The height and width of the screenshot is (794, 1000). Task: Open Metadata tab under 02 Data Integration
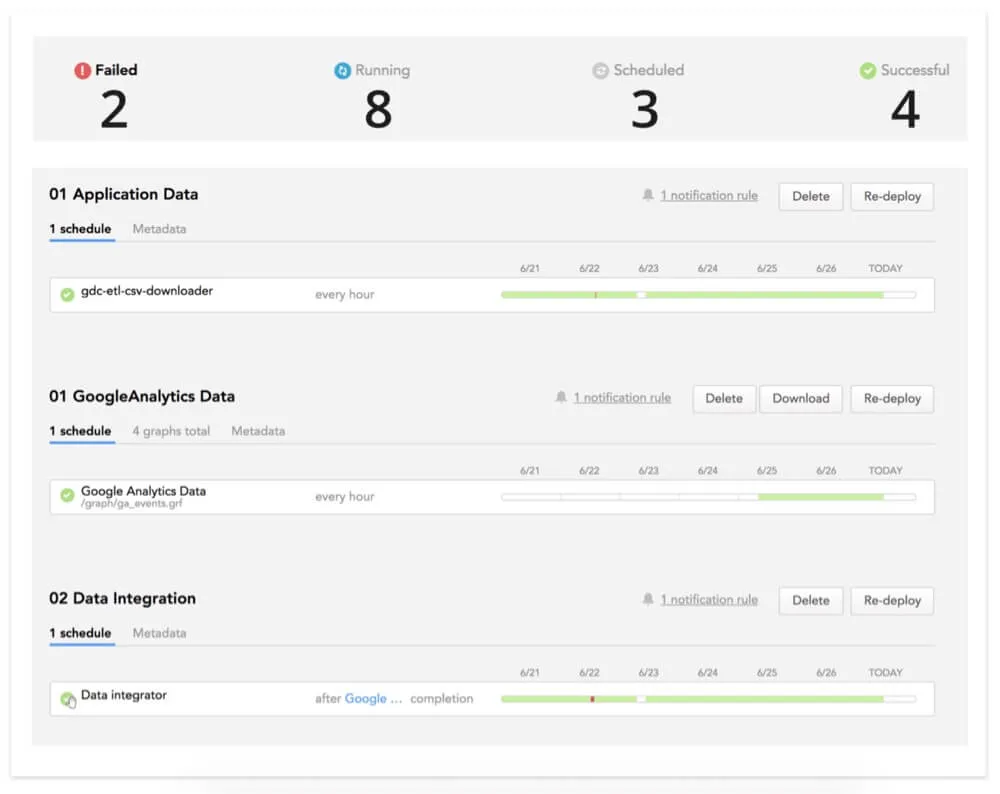(x=159, y=633)
